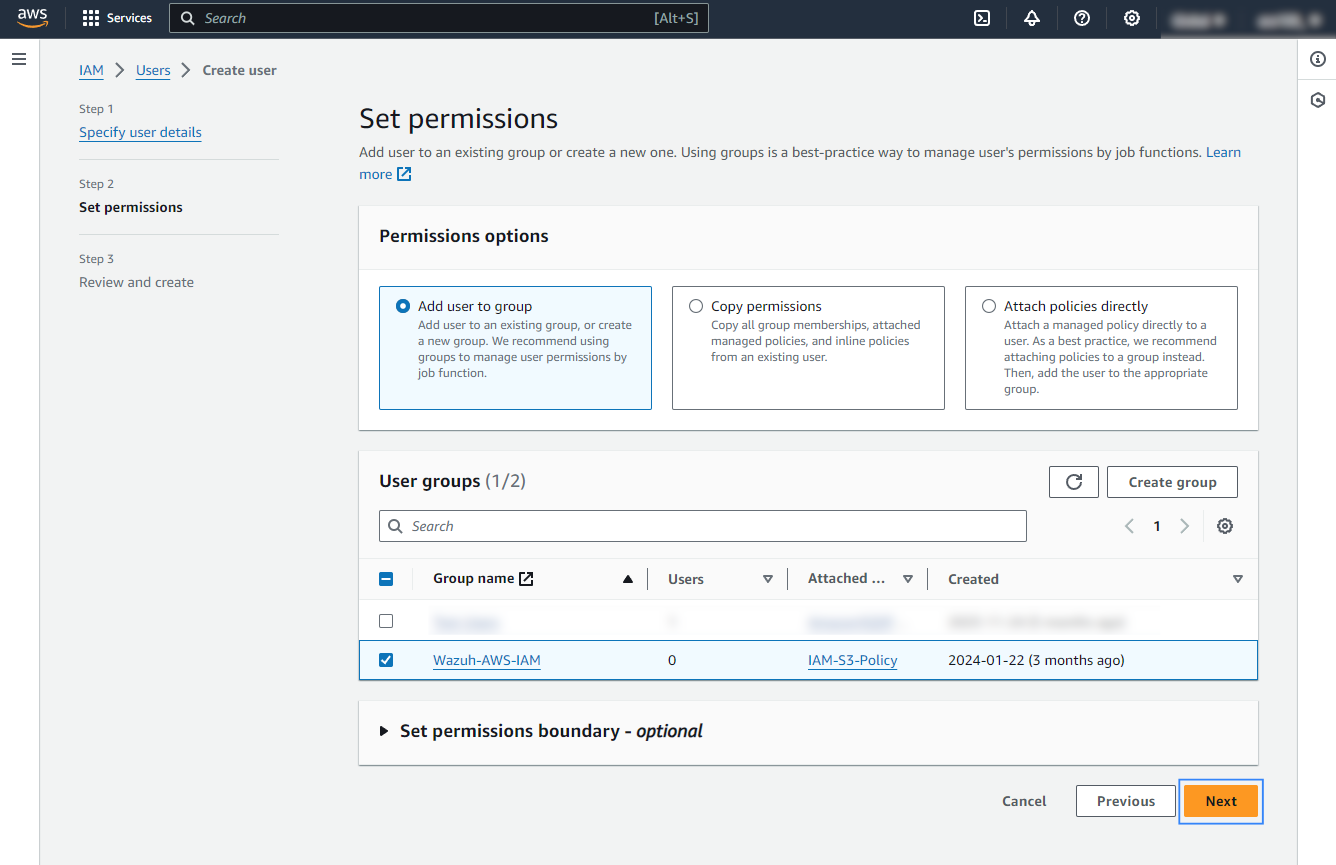
Task: Sort by the Created column arrow
Action: tap(1238, 579)
